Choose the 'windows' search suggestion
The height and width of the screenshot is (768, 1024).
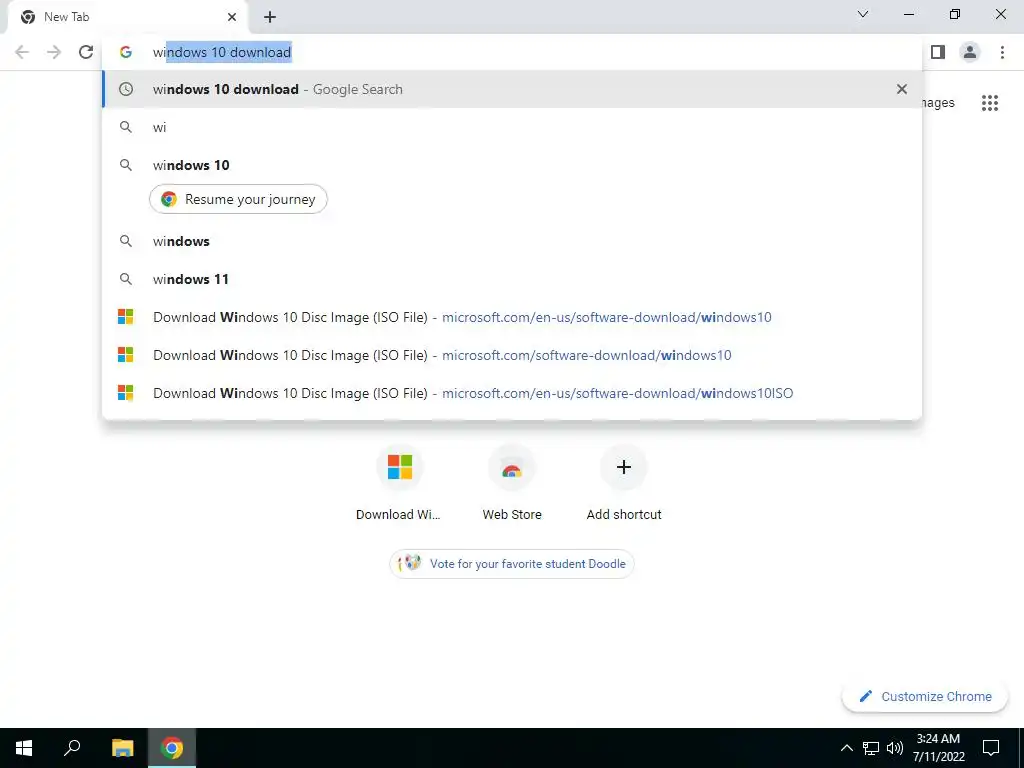pyautogui.click(x=512, y=241)
